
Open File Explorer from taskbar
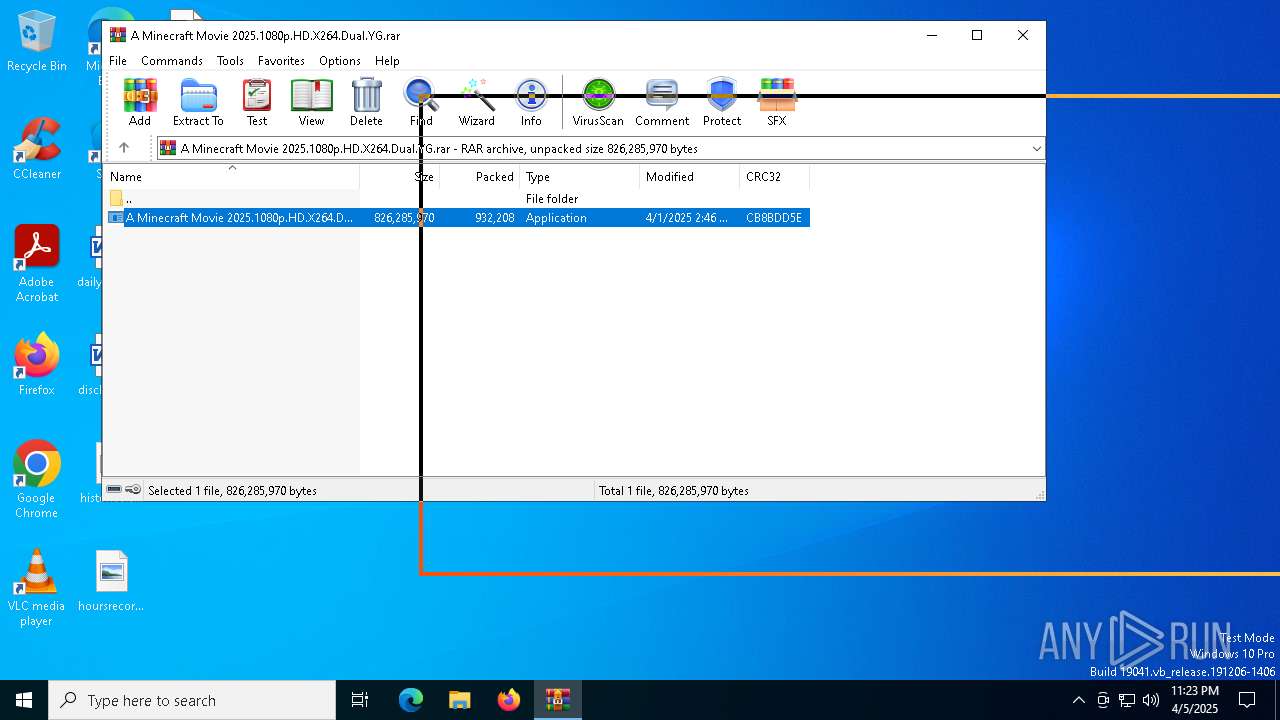coord(459,700)
